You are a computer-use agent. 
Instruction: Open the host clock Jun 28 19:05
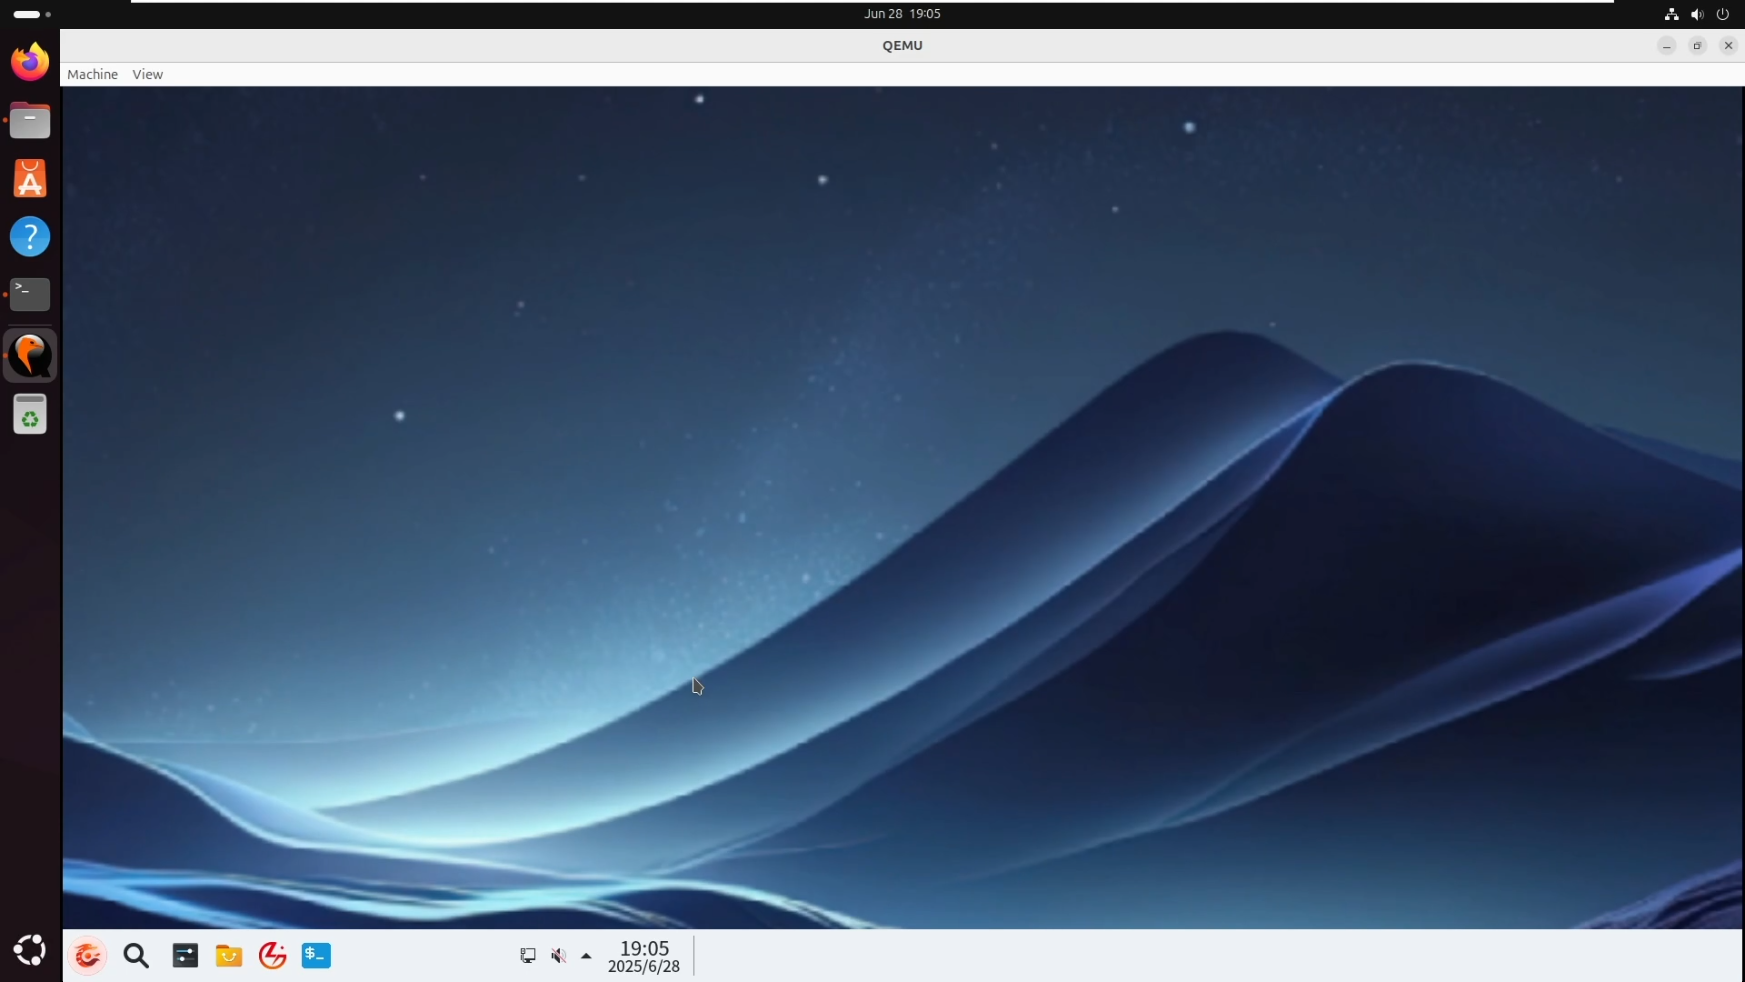(902, 14)
